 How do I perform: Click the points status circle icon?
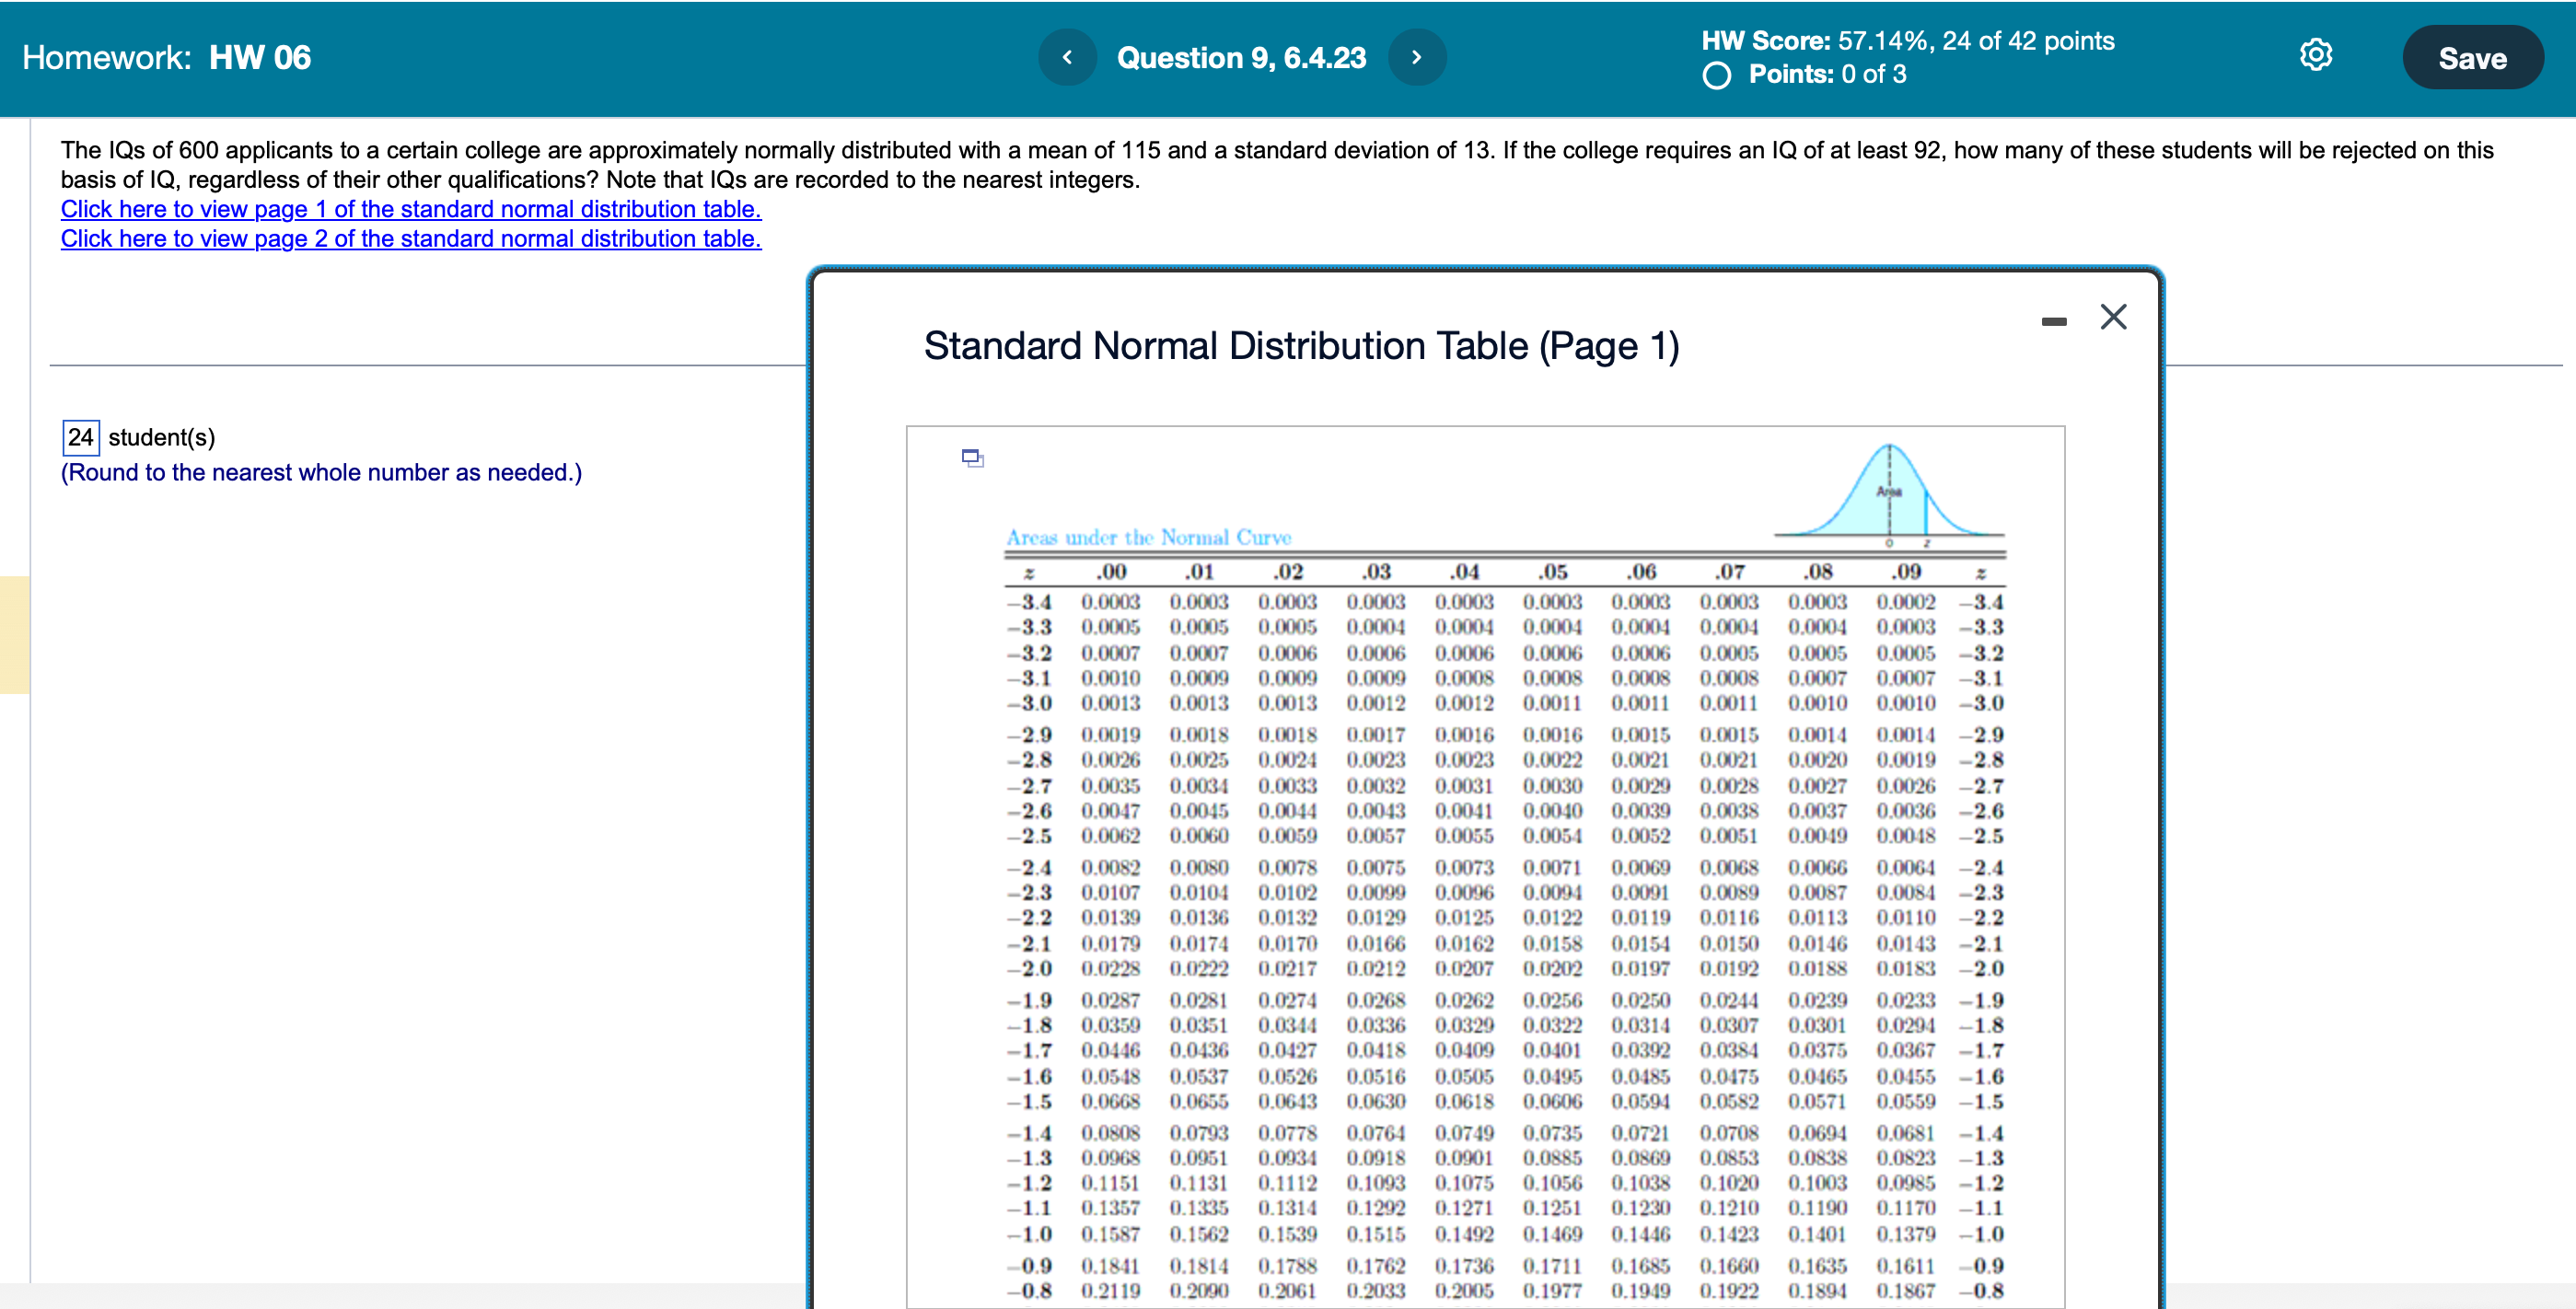1716,75
